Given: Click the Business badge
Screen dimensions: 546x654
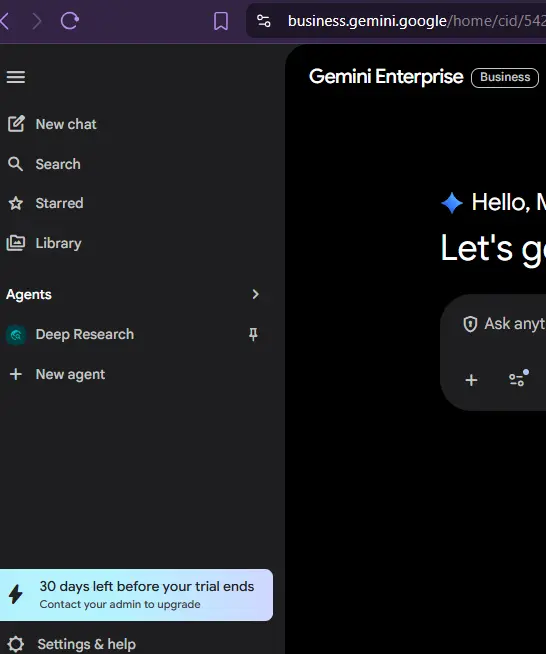Looking at the screenshot, I should 505,78.
